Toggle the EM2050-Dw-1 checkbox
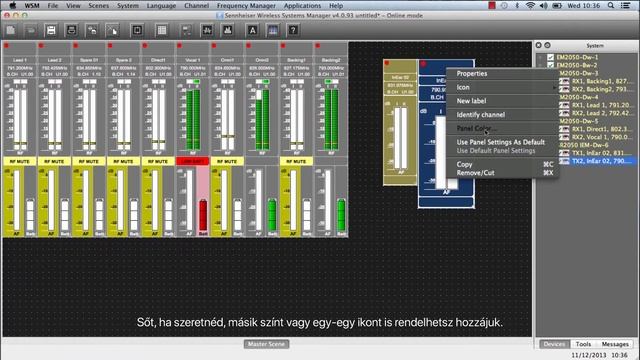640x360 pixels. click(551, 57)
